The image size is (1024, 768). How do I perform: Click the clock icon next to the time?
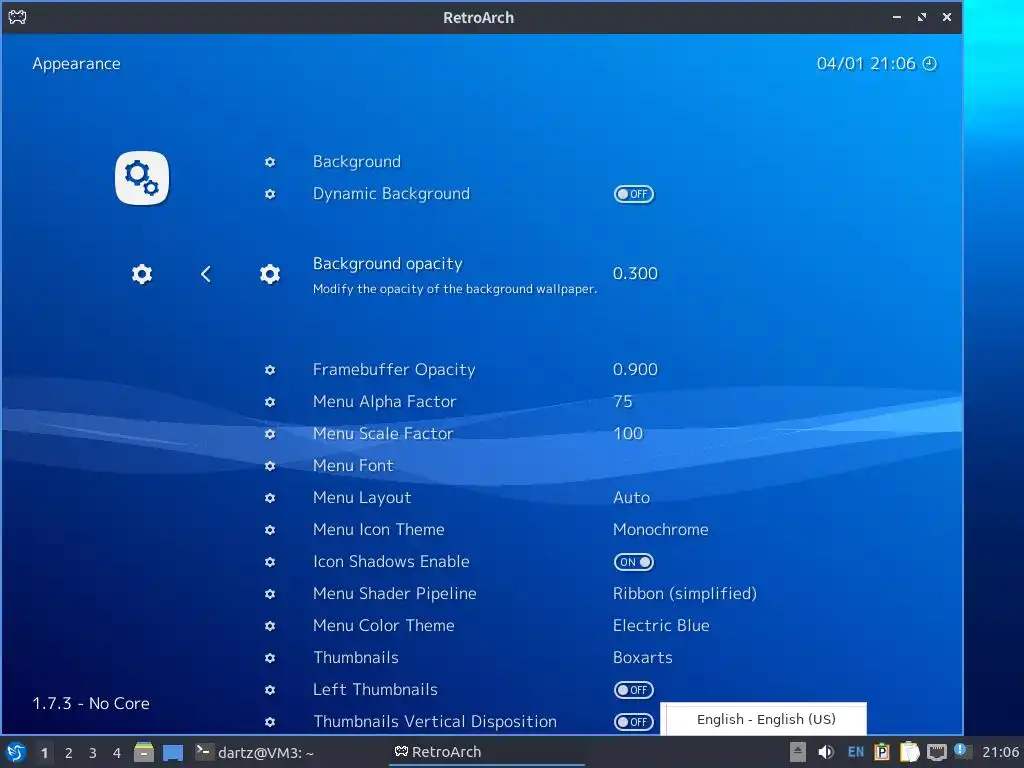point(929,63)
